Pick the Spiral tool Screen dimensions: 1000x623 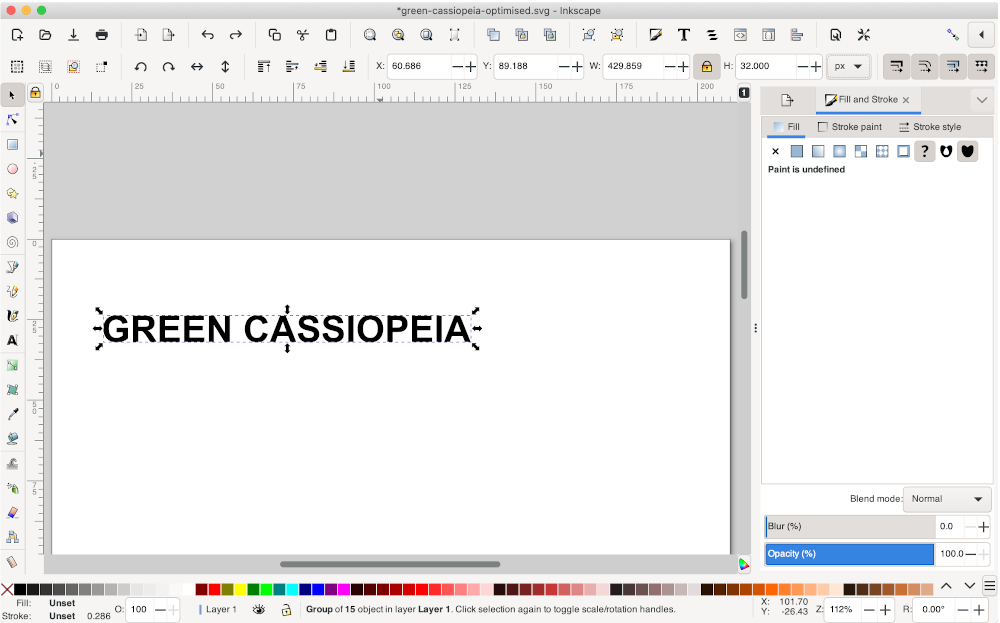click(13, 241)
